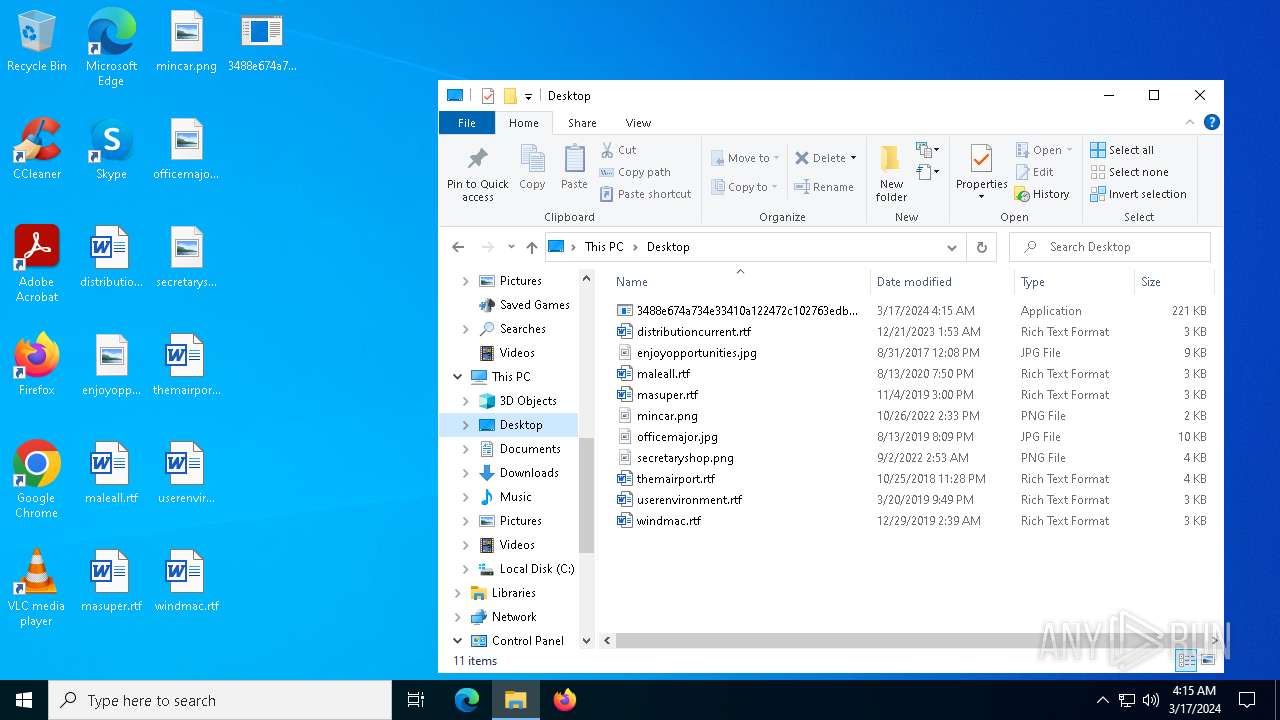Collapse the ribbon chevron
The width and height of the screenshot is (1280, 720).
point(1190,123)
